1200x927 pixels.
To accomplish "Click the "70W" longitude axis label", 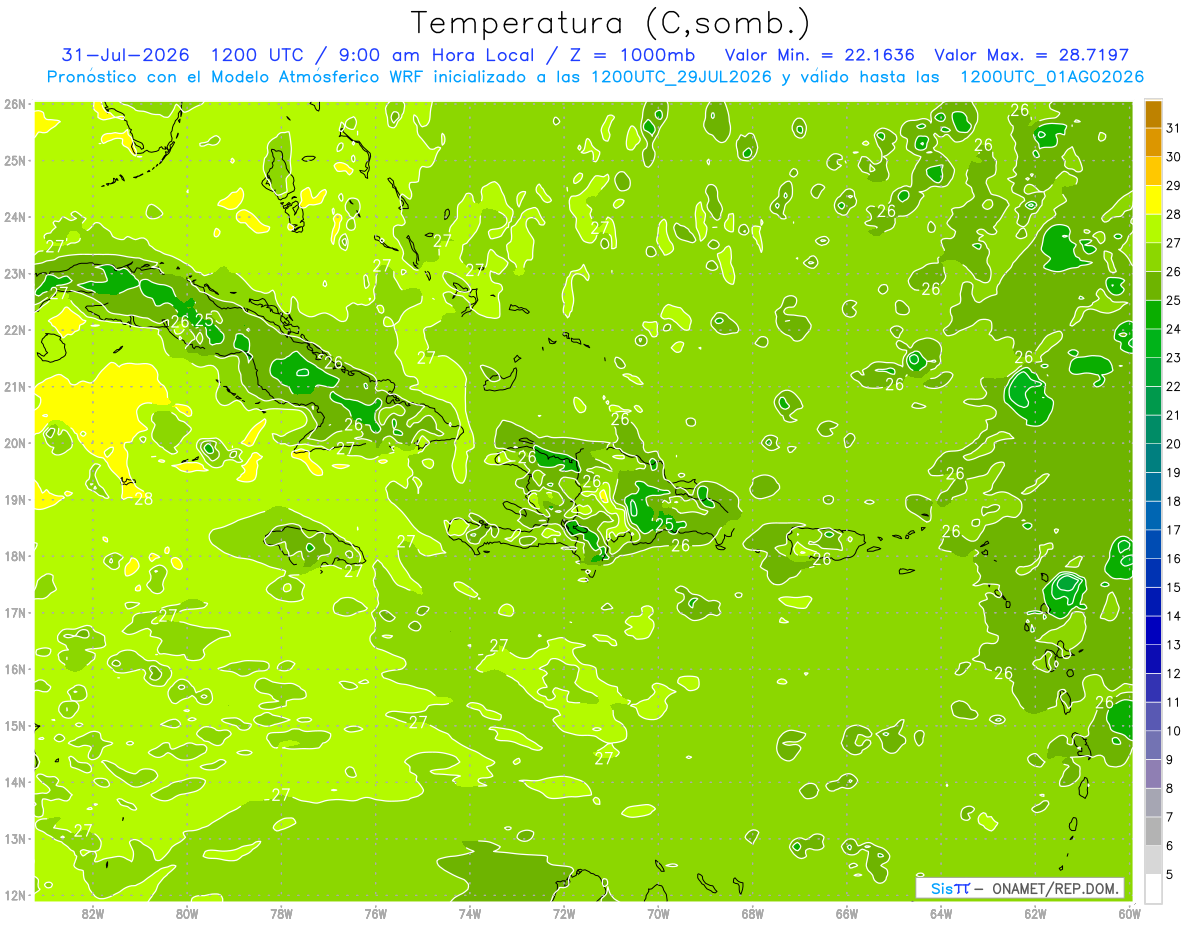I will click(658, 913).
